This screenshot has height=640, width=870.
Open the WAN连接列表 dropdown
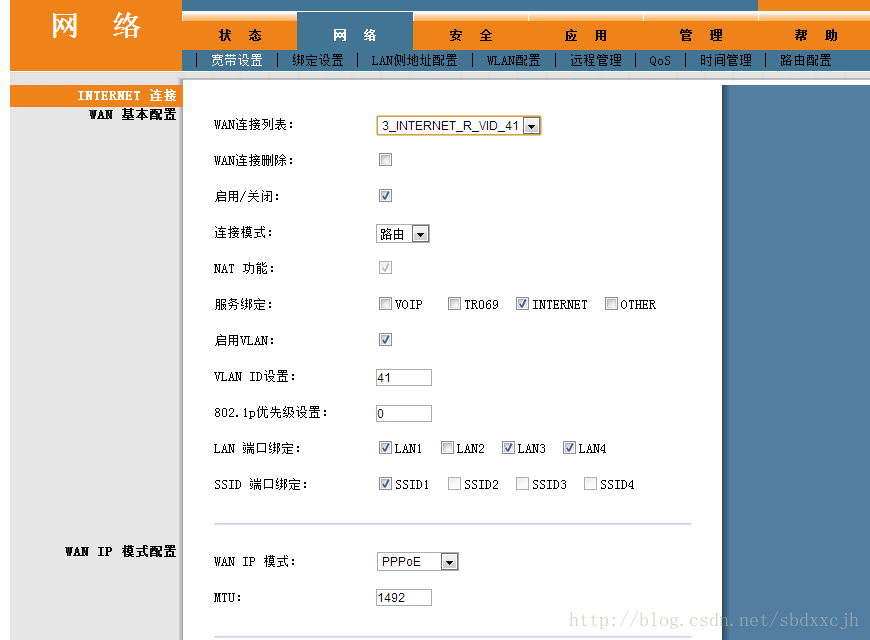pos(458,125)
